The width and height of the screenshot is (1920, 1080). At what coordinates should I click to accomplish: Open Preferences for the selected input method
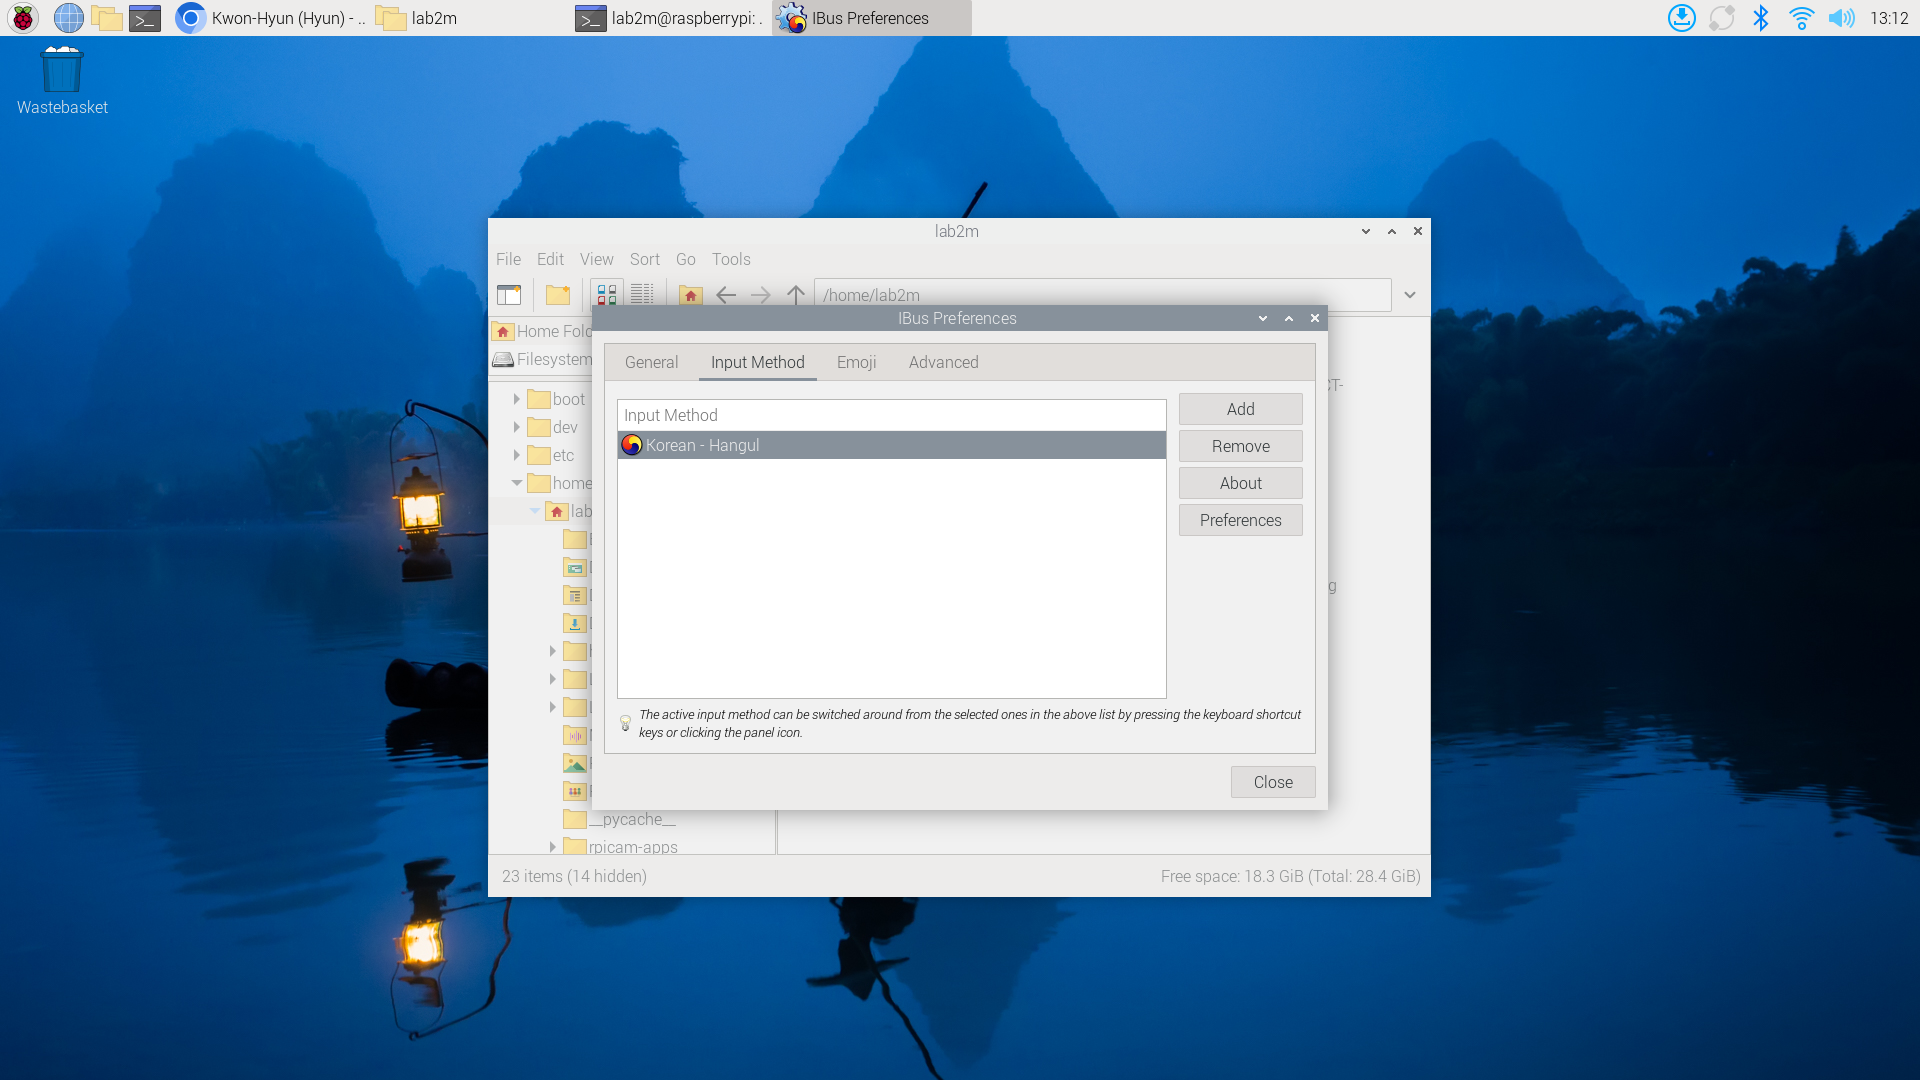pos(1240,520)
